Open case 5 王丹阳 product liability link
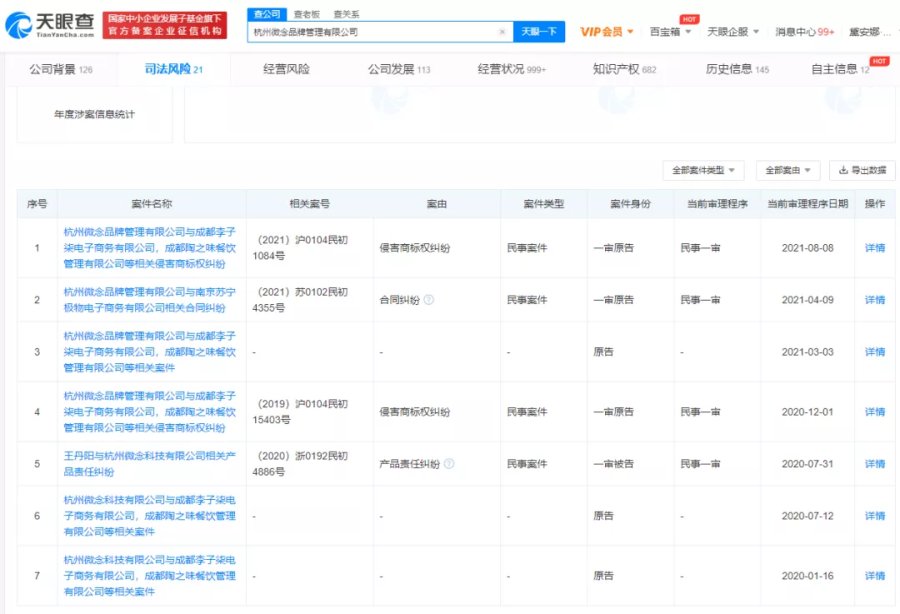This screenshot has height=614, width=900. (150, 464)
